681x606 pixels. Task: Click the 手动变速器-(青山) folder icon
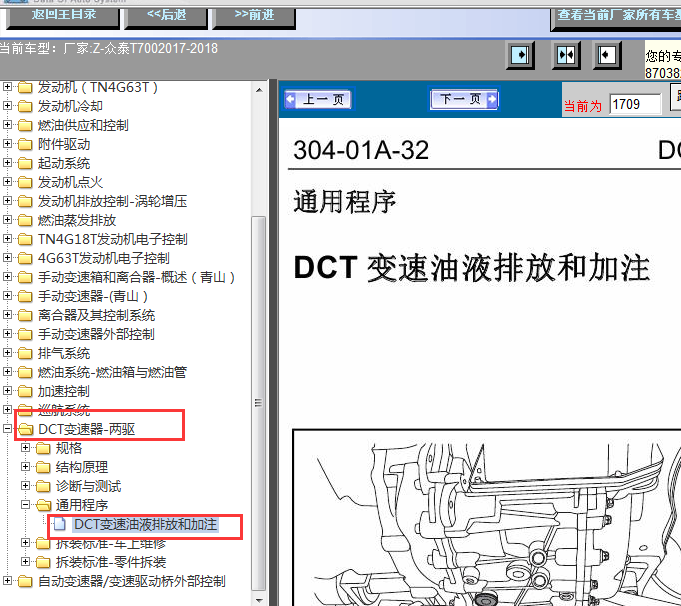click(25, 296)
